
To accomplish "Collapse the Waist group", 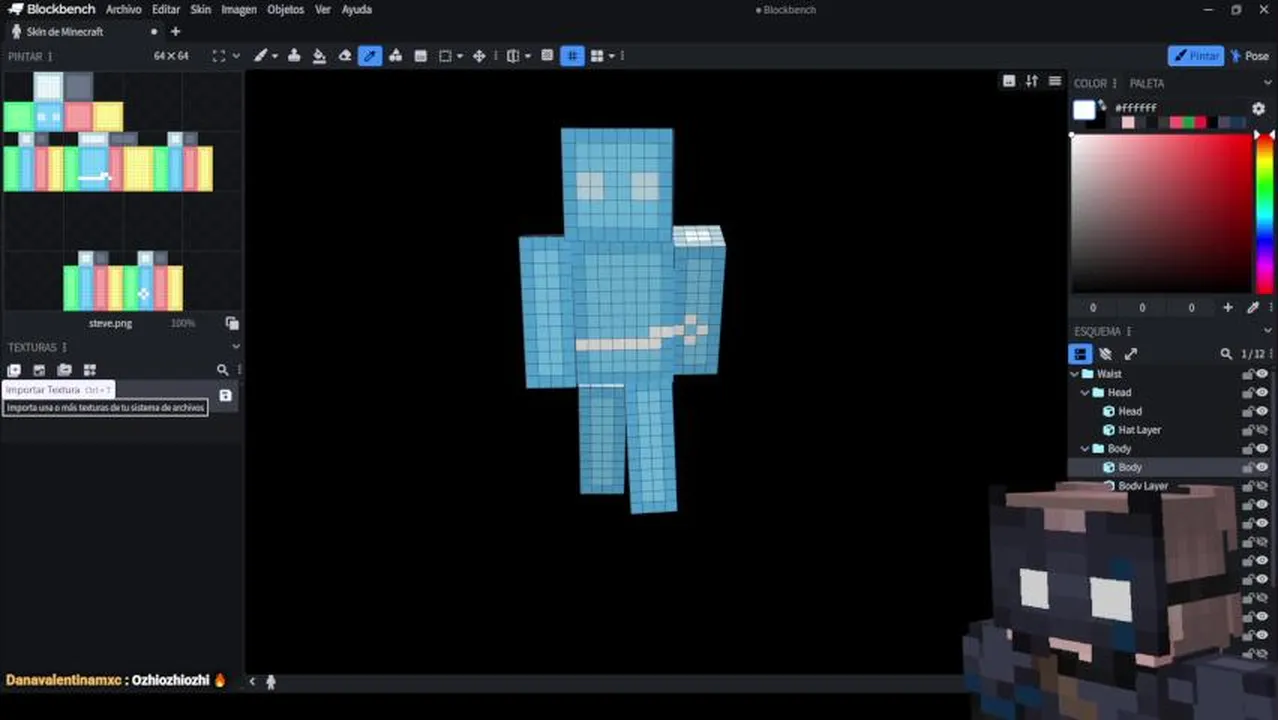I will coord(1075,374).
